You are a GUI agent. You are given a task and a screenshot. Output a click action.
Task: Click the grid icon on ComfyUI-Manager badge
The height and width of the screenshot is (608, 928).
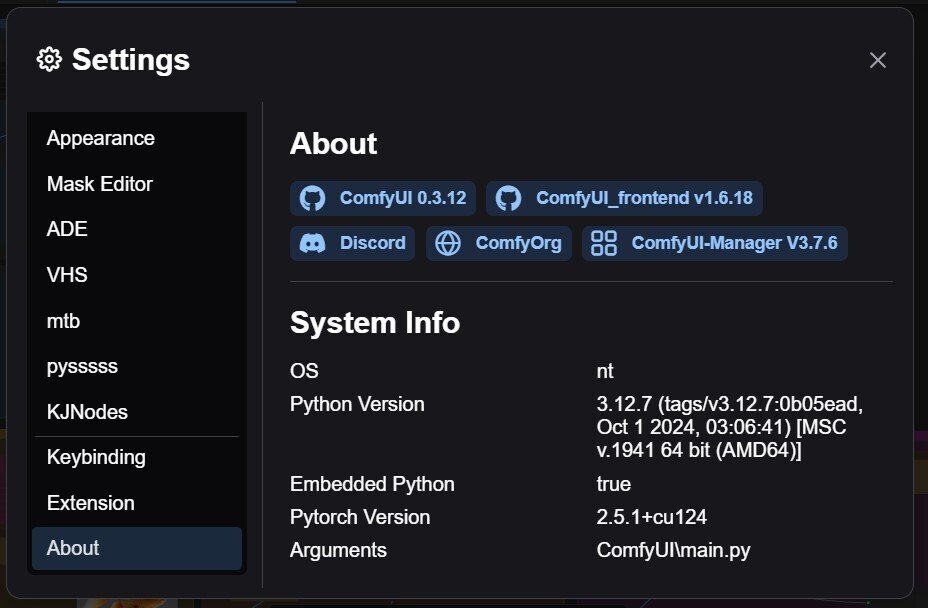pos(604,243)
